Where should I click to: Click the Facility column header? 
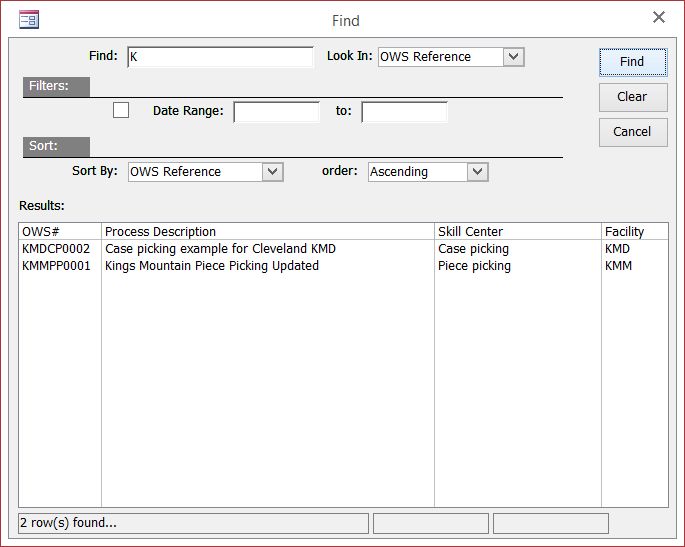tap(635, 231)
